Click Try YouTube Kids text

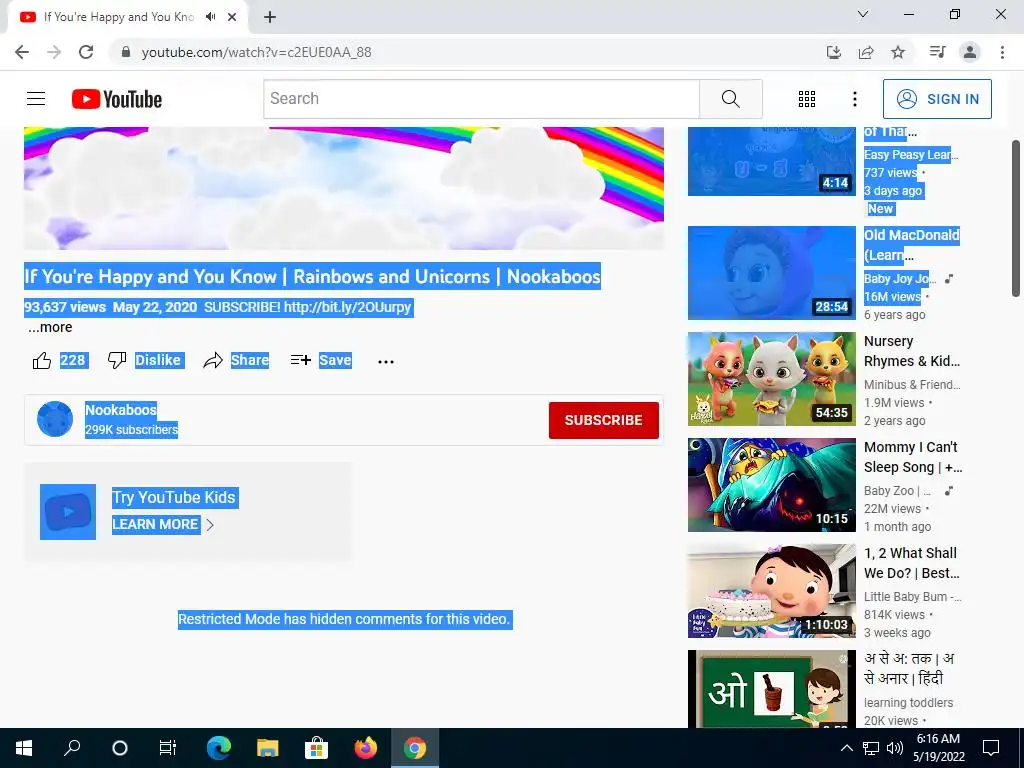click(x=174, y=498)
